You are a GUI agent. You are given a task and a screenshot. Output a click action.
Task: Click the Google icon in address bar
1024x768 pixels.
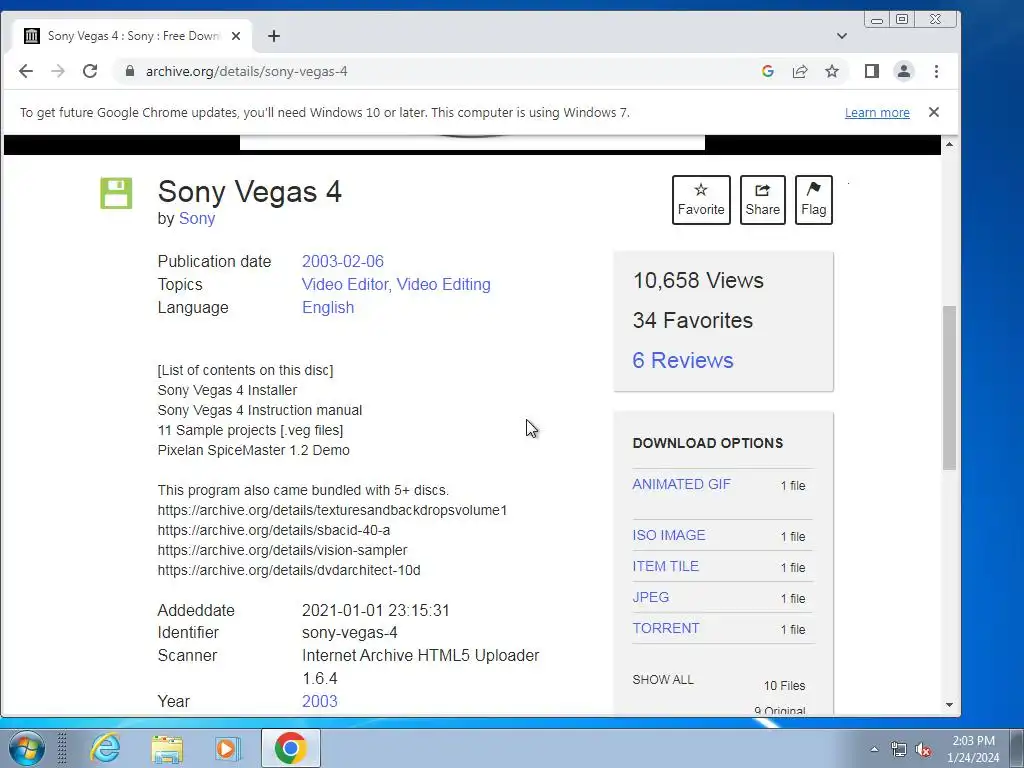pyautogui.click(x=768, y=71)
